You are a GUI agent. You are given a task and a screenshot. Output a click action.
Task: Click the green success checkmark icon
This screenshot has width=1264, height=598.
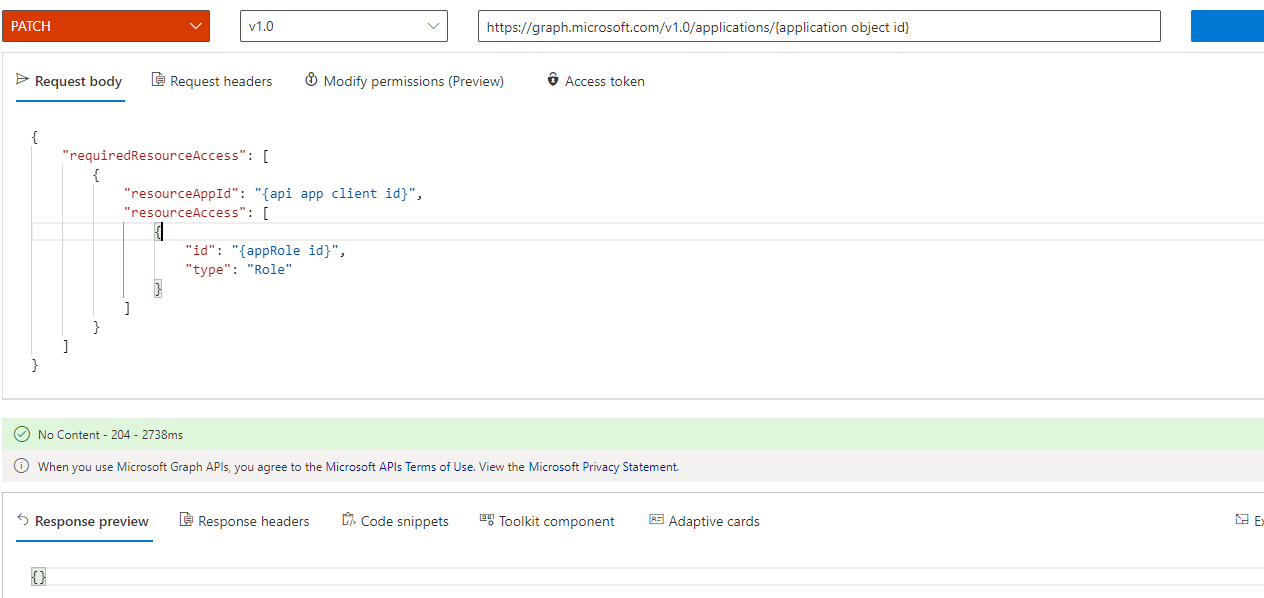point(21,434)
